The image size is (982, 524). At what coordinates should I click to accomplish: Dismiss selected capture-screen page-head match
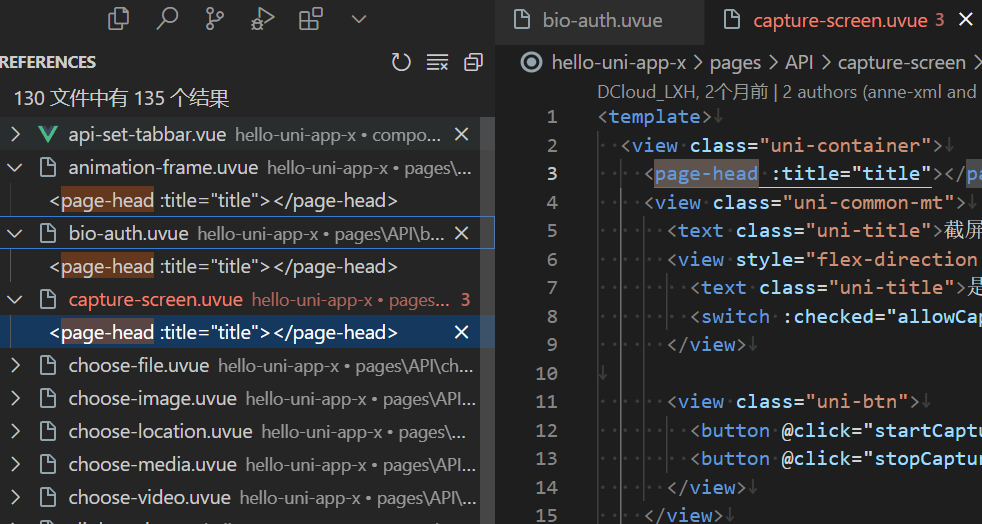462,332
